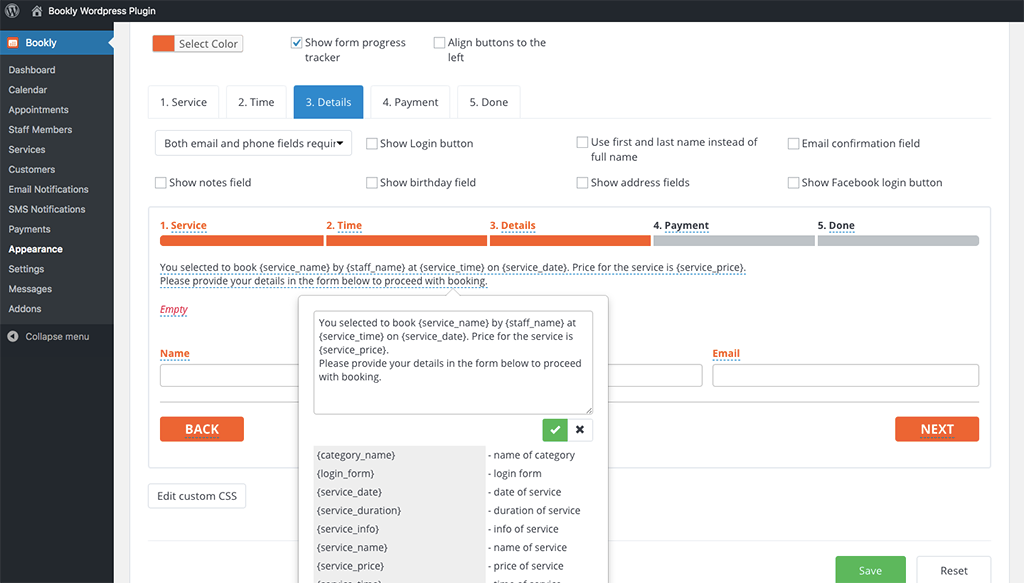Go to Customers page
This screenshot has height=583, width=1024.
click(x=31, y=169)
